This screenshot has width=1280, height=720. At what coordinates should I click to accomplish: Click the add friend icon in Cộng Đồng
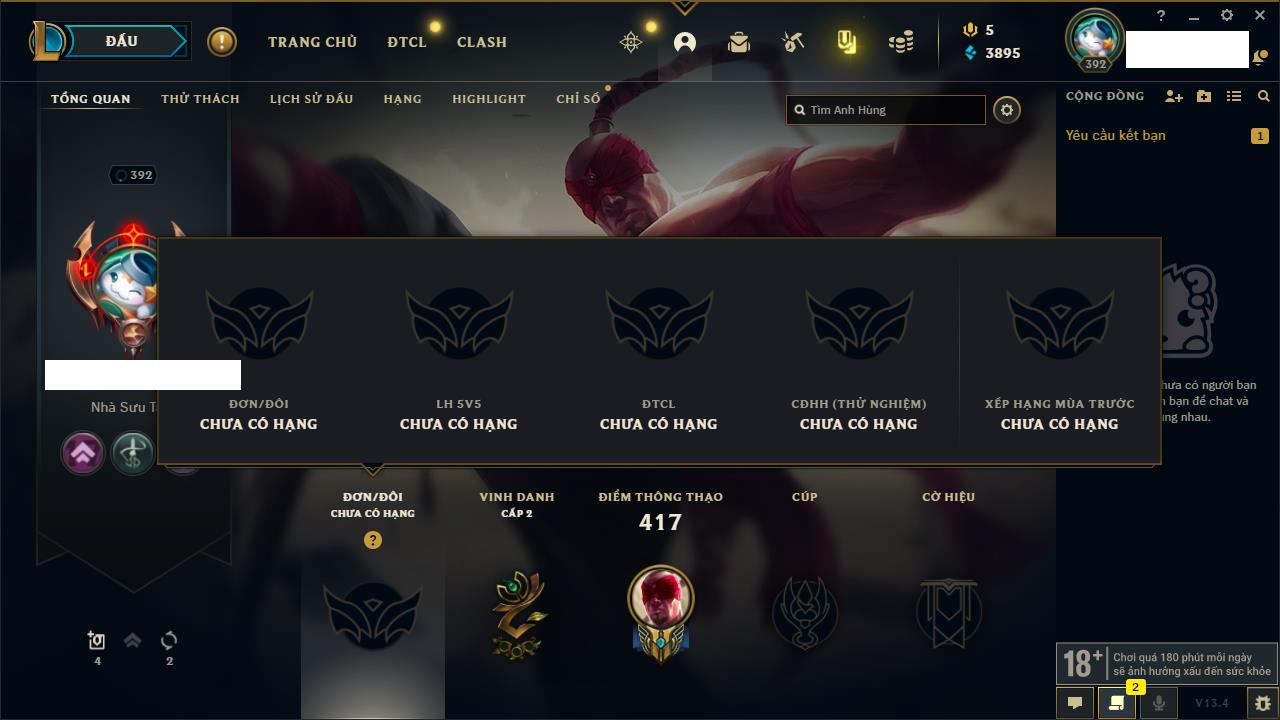coord(1174,96)
